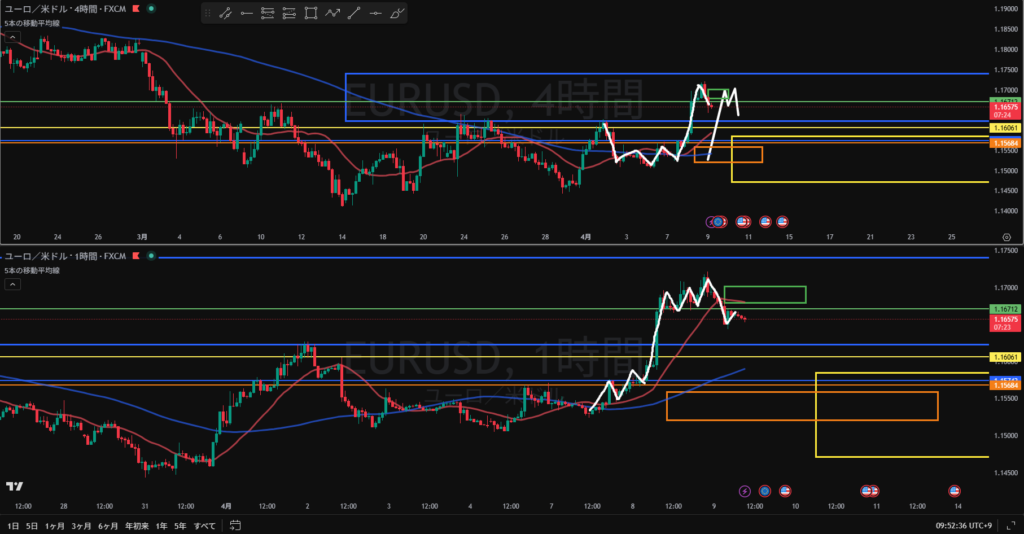Collapse the lower chart indicator legend
Image resolution: width=1024 pixels, height=534 pixels.
pos(12,285)
